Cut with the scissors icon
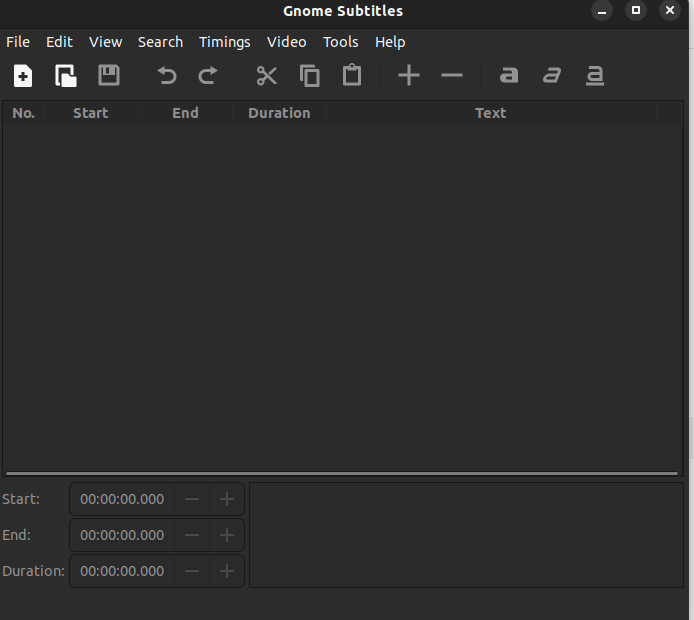 click(x=267, y=76)
